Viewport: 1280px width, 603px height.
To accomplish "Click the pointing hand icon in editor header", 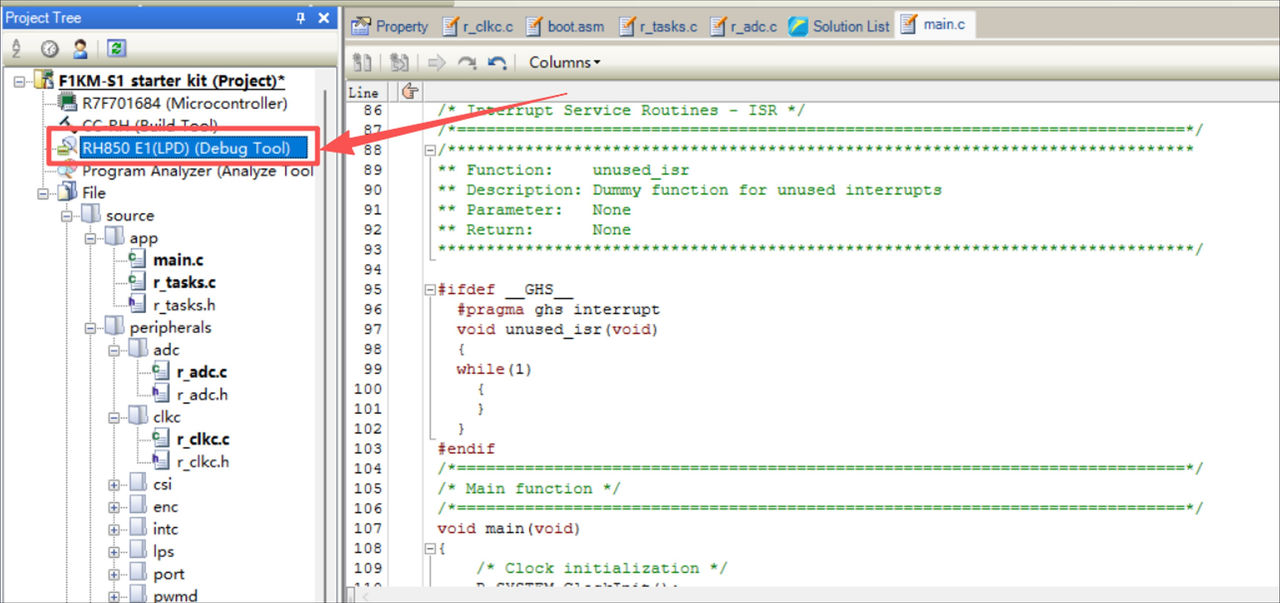I will (409, 92).
